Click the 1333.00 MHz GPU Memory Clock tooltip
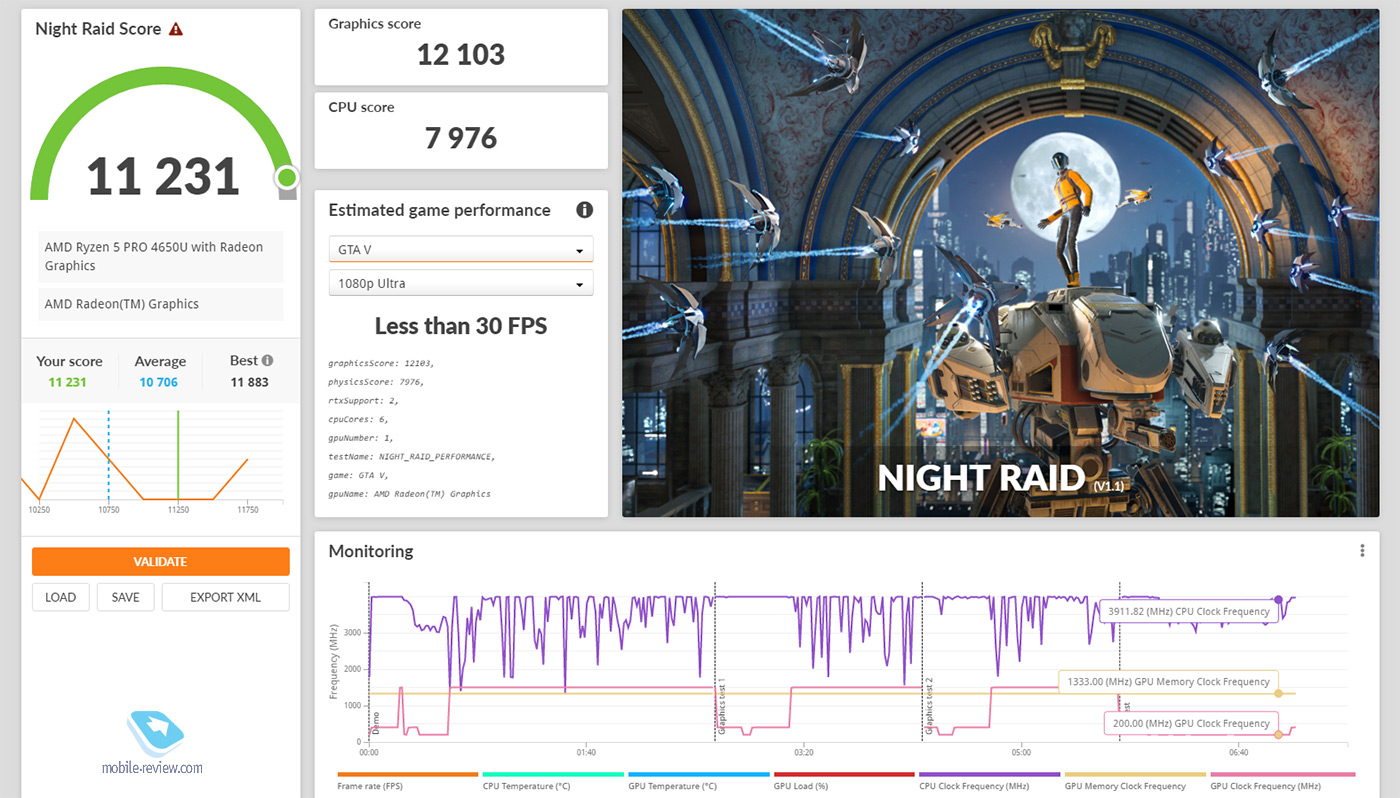Image resolution: width=1400 pixels, height=798 pixels. (1167, 682)
